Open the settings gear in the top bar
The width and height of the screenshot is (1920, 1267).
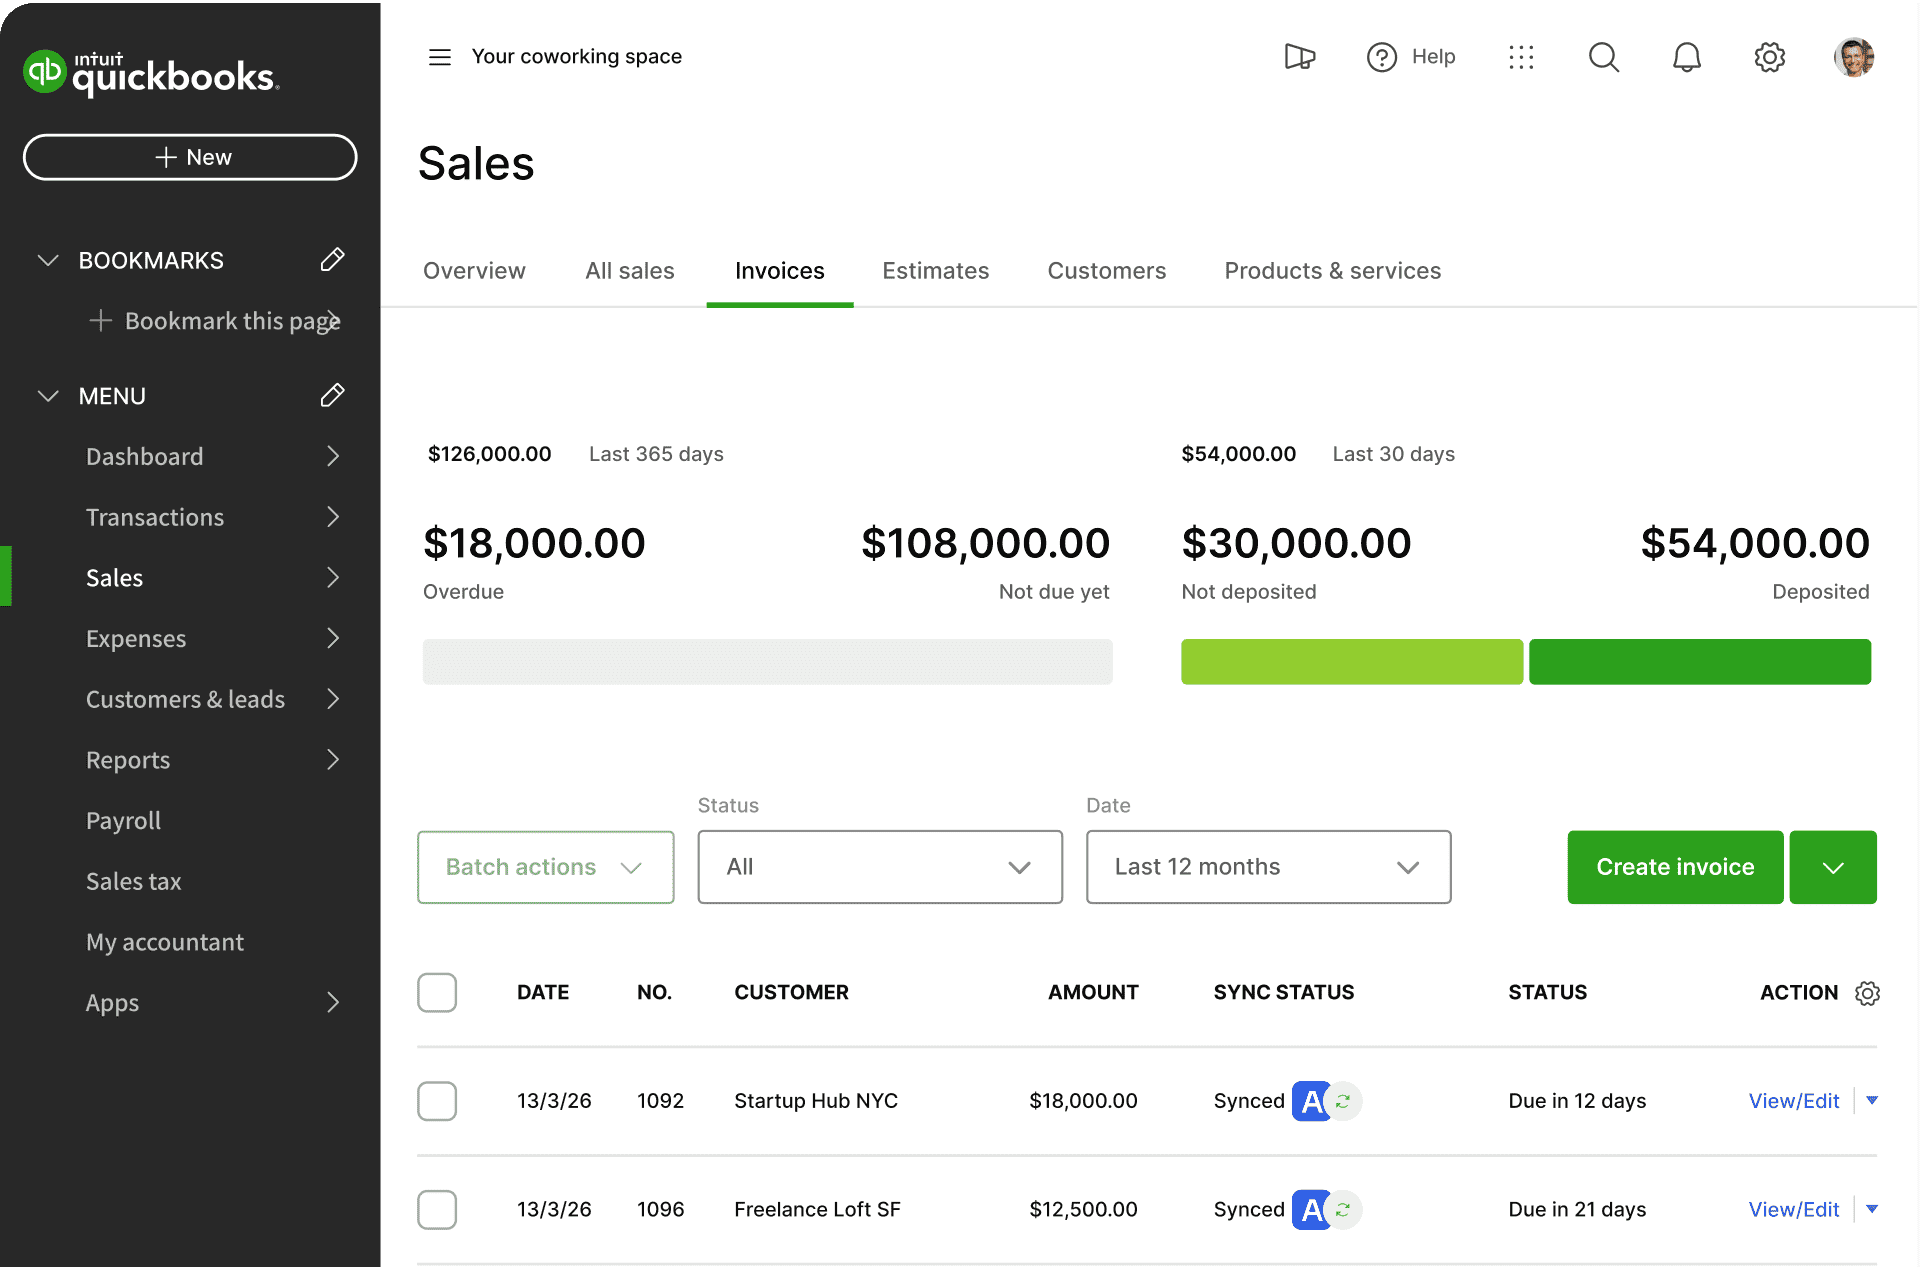(x=1769, y=57)
